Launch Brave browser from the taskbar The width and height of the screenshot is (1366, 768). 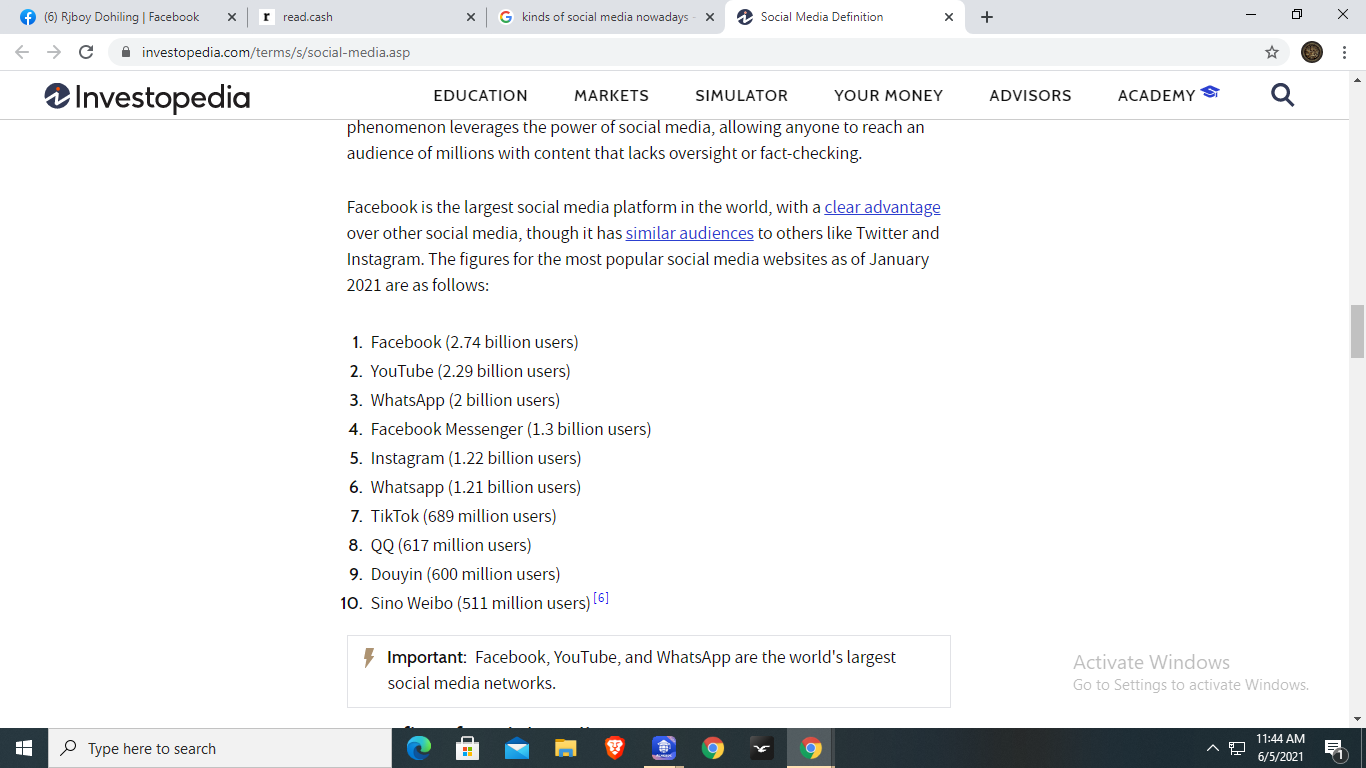615,748
